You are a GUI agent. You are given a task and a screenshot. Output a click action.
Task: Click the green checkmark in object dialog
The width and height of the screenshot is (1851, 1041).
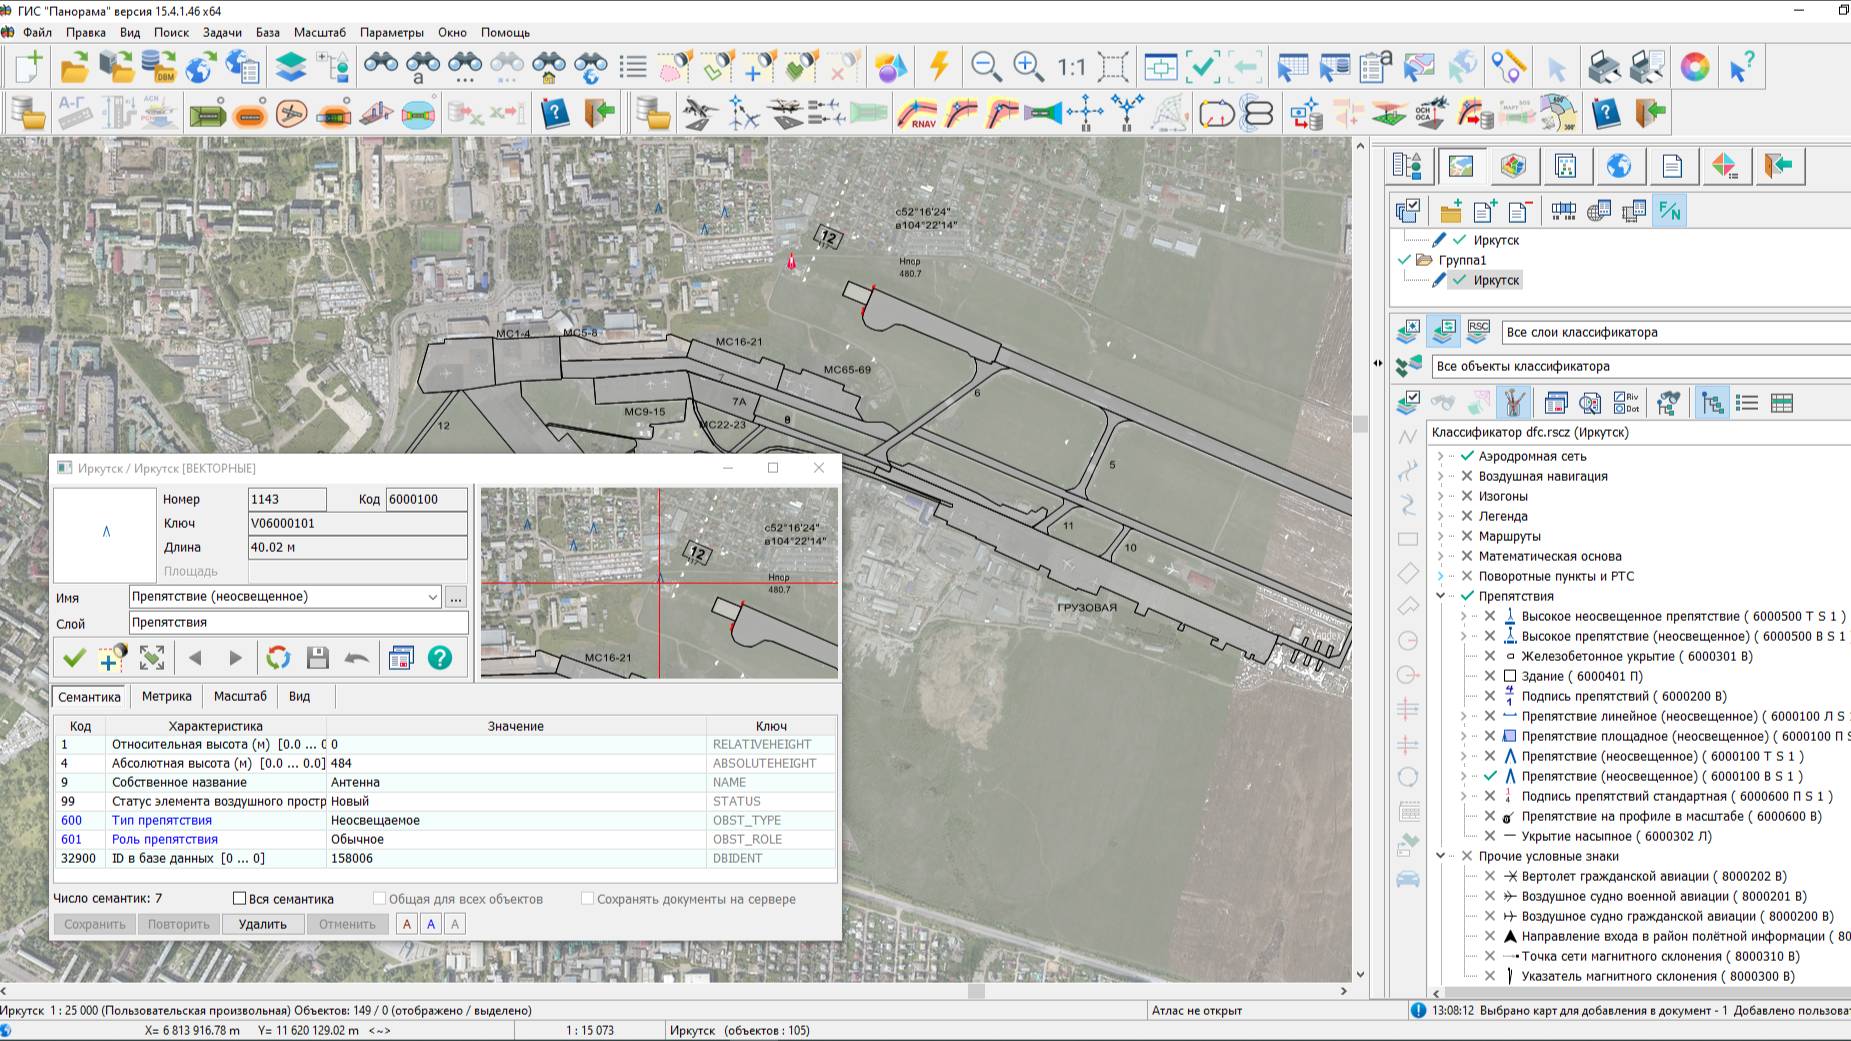click(x=74, y=658)
